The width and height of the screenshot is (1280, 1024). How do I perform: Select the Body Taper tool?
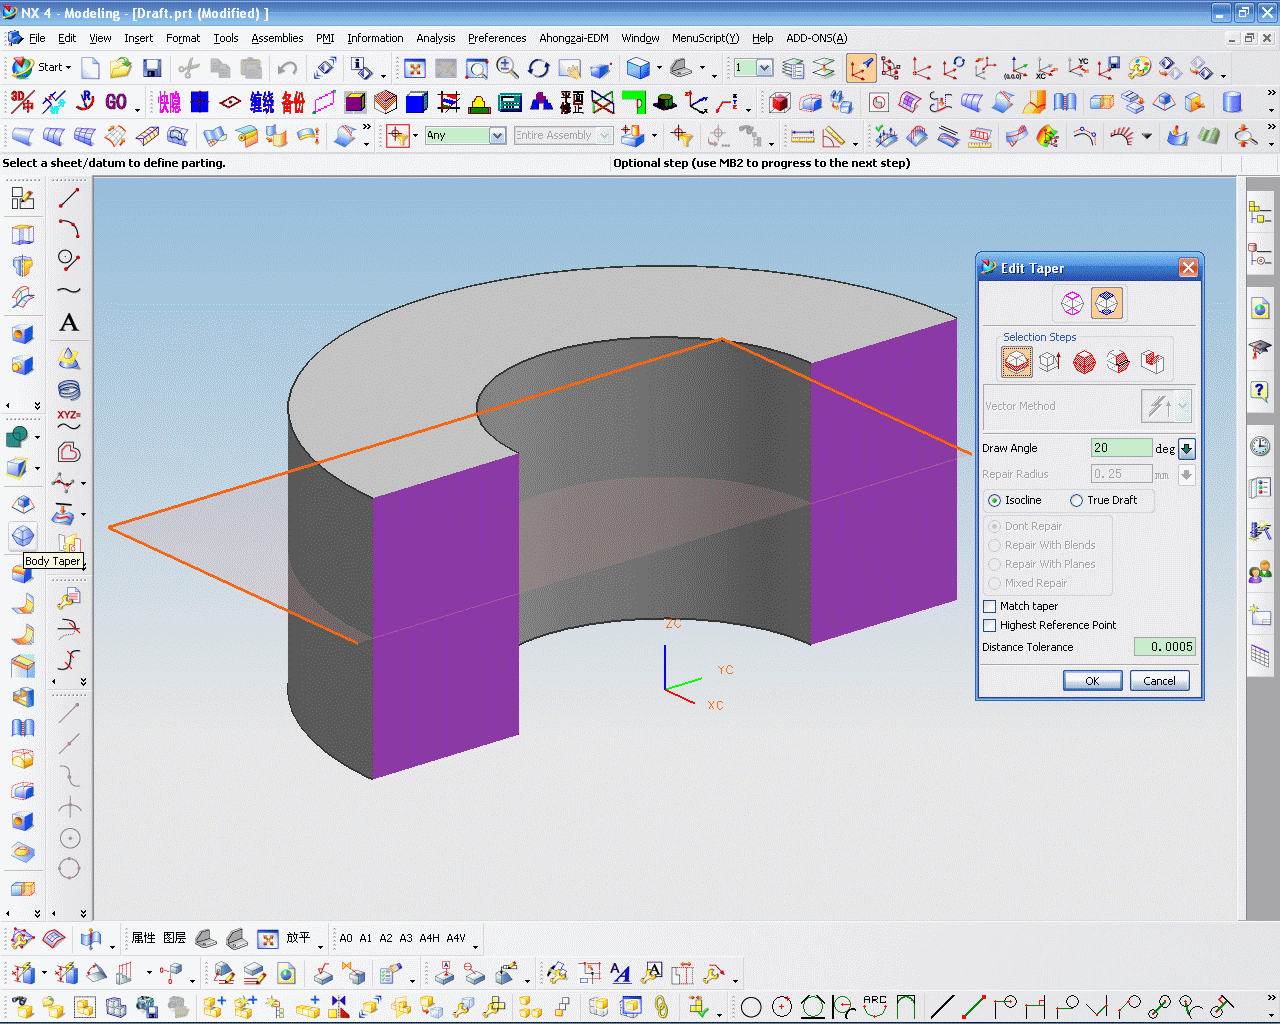click(23, 536)
